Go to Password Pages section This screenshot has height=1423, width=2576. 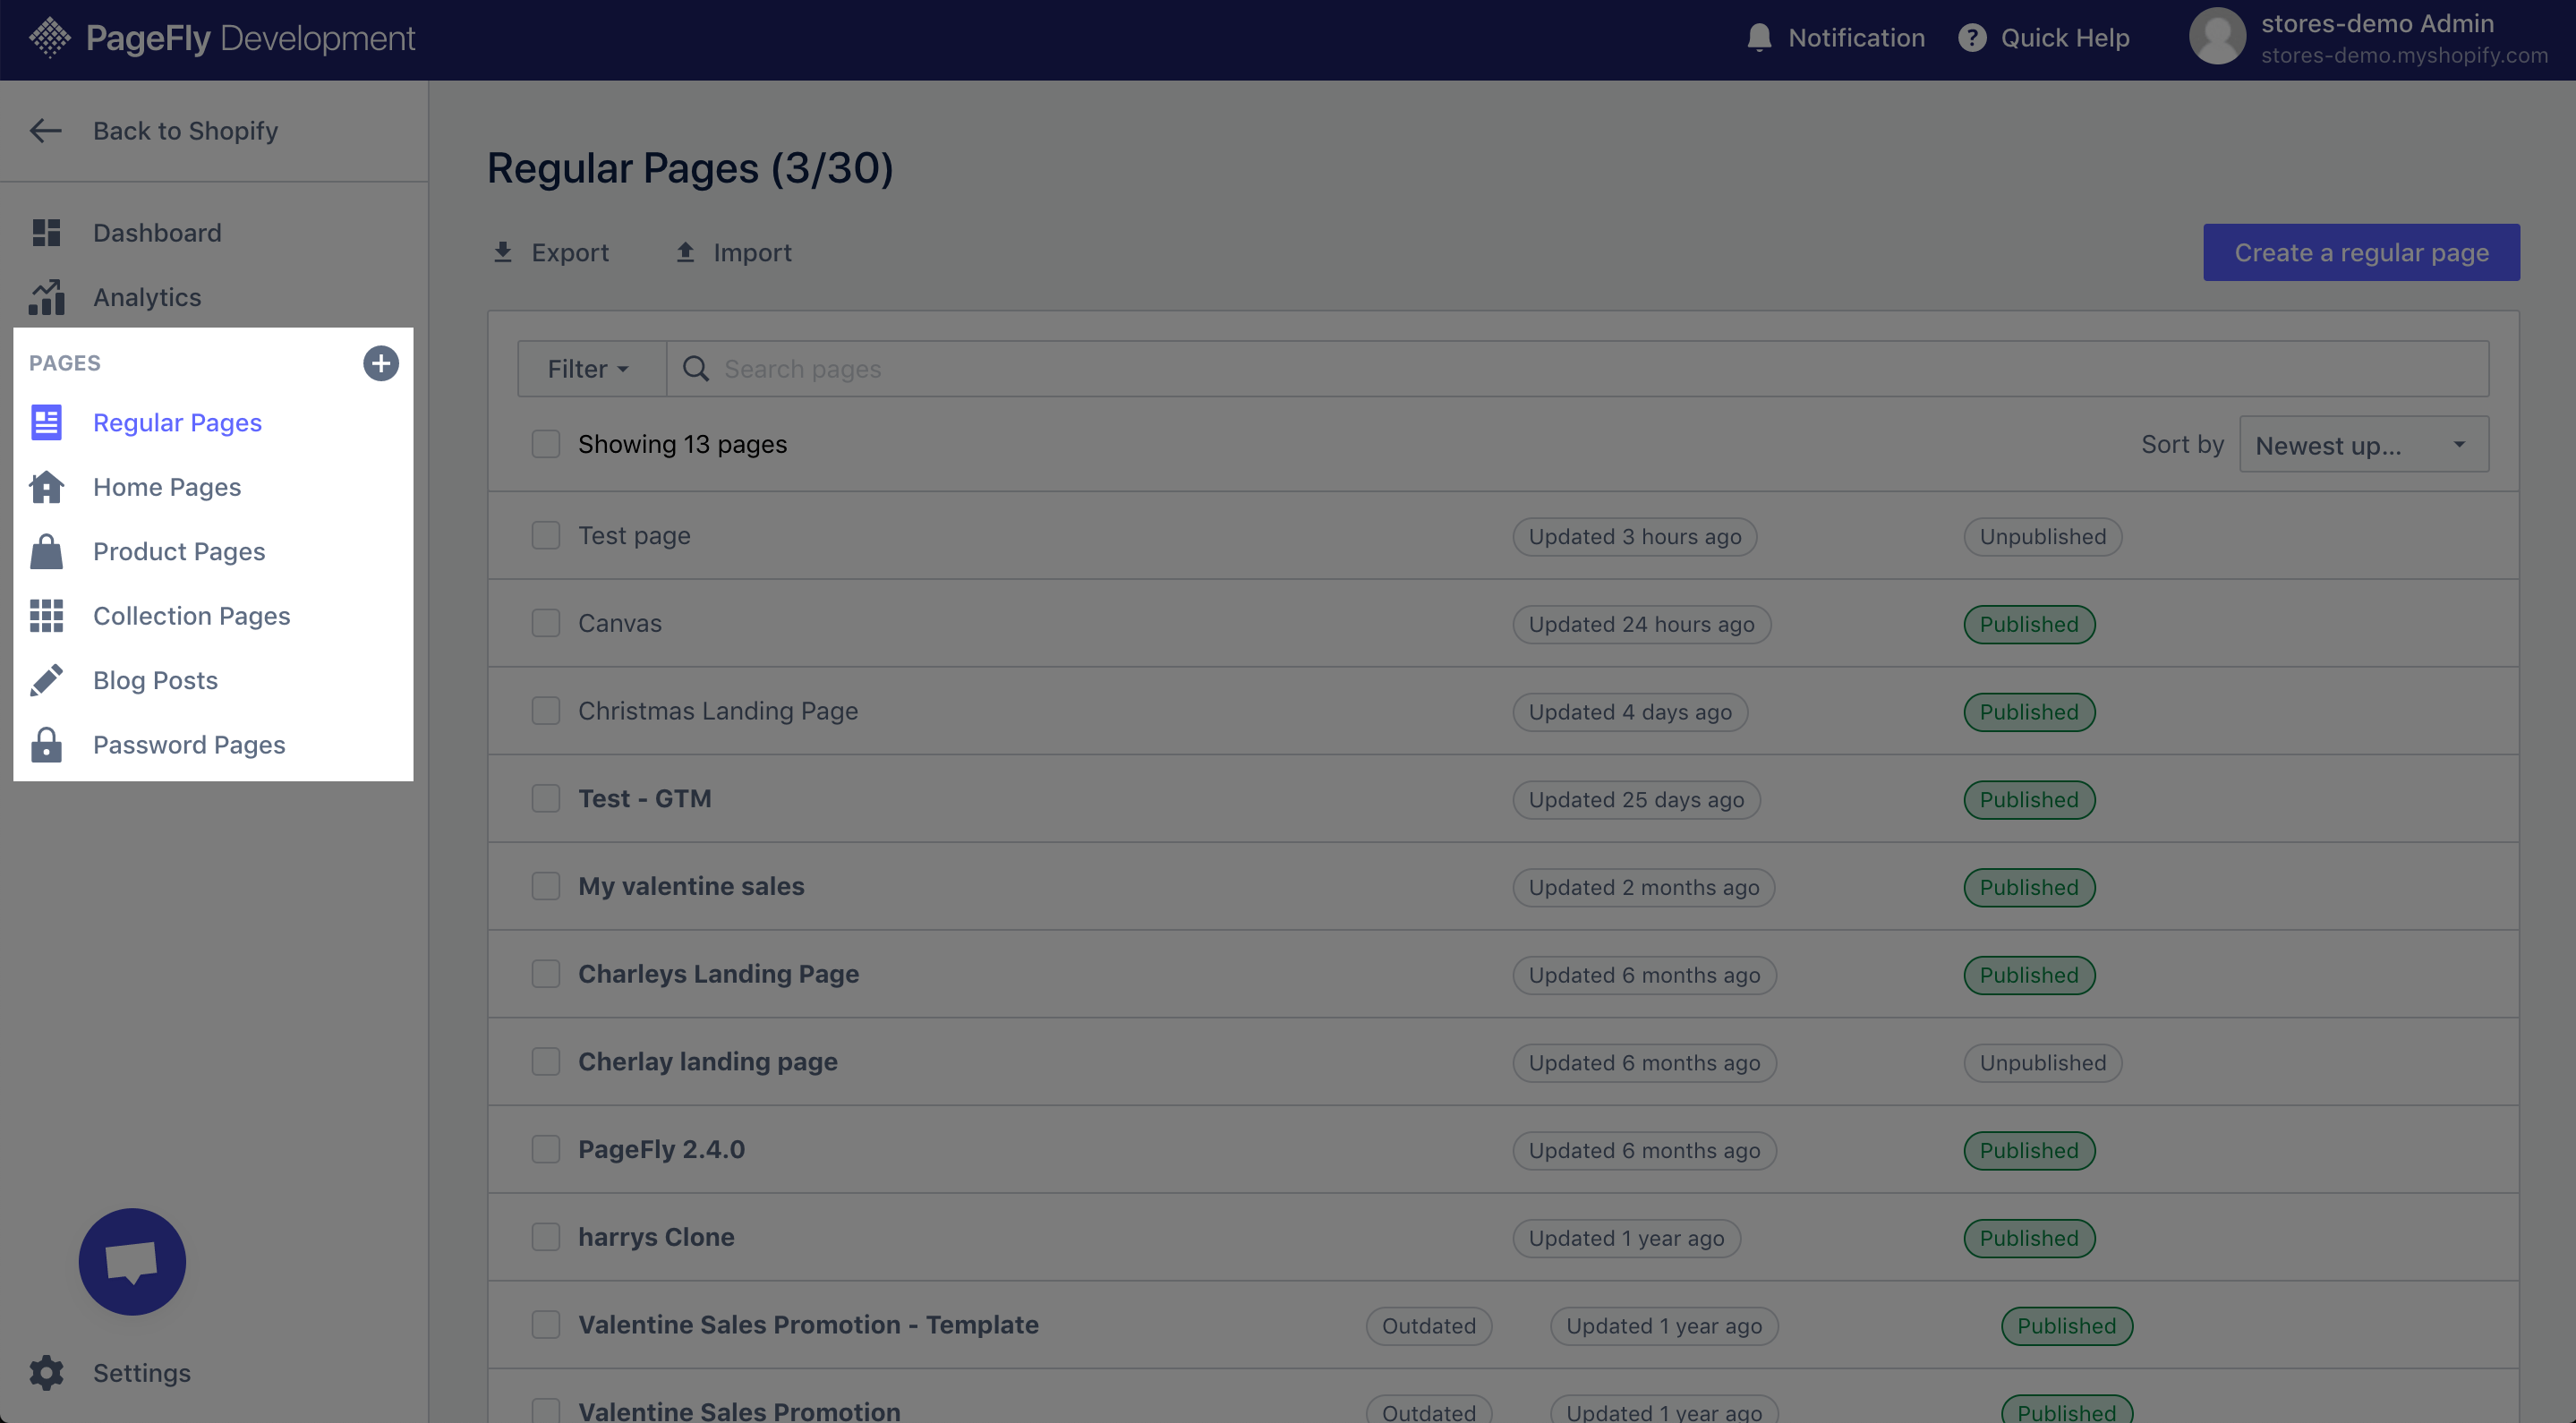(x=189, y=745)
